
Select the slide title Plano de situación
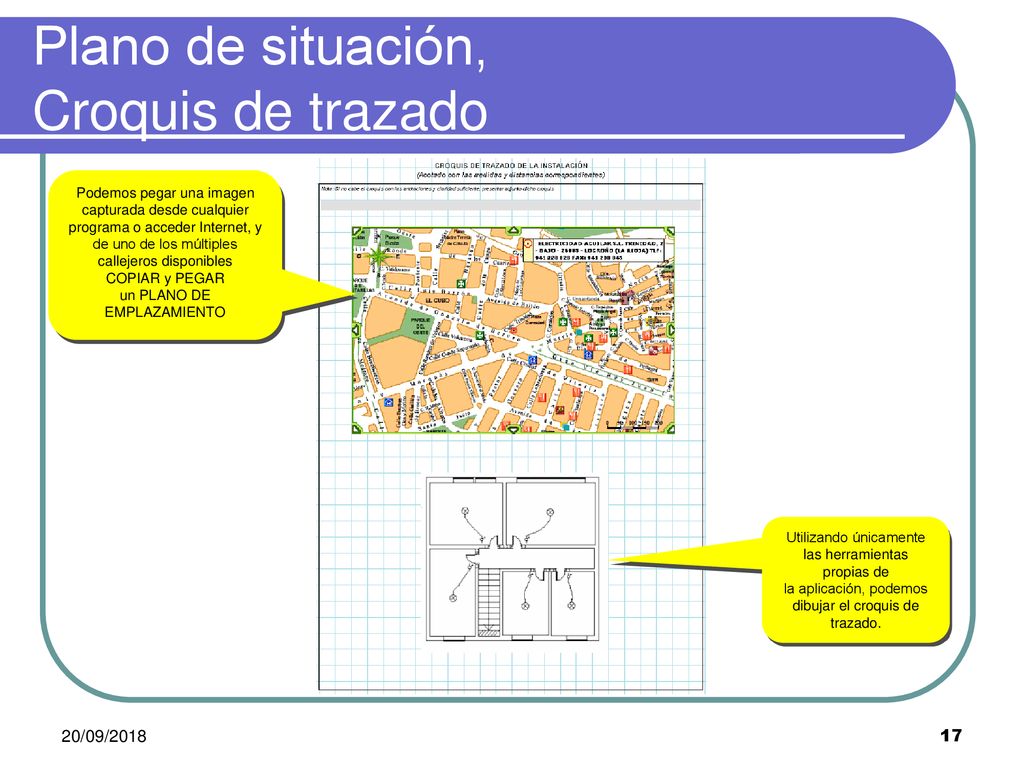tap(260, 79)
